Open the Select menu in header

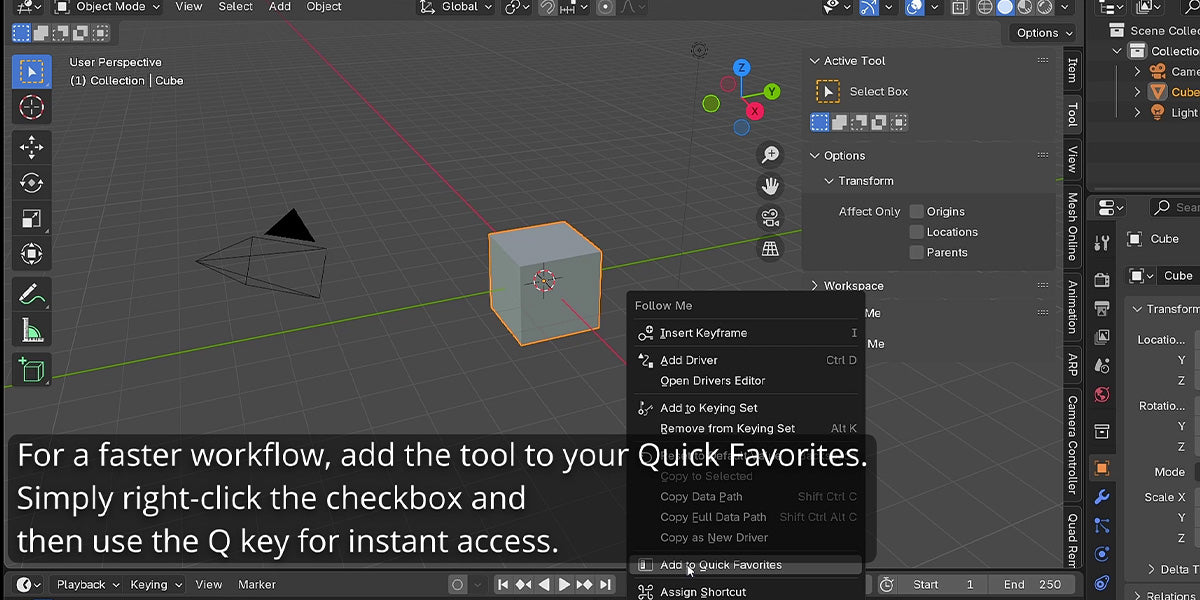point(236,7)
